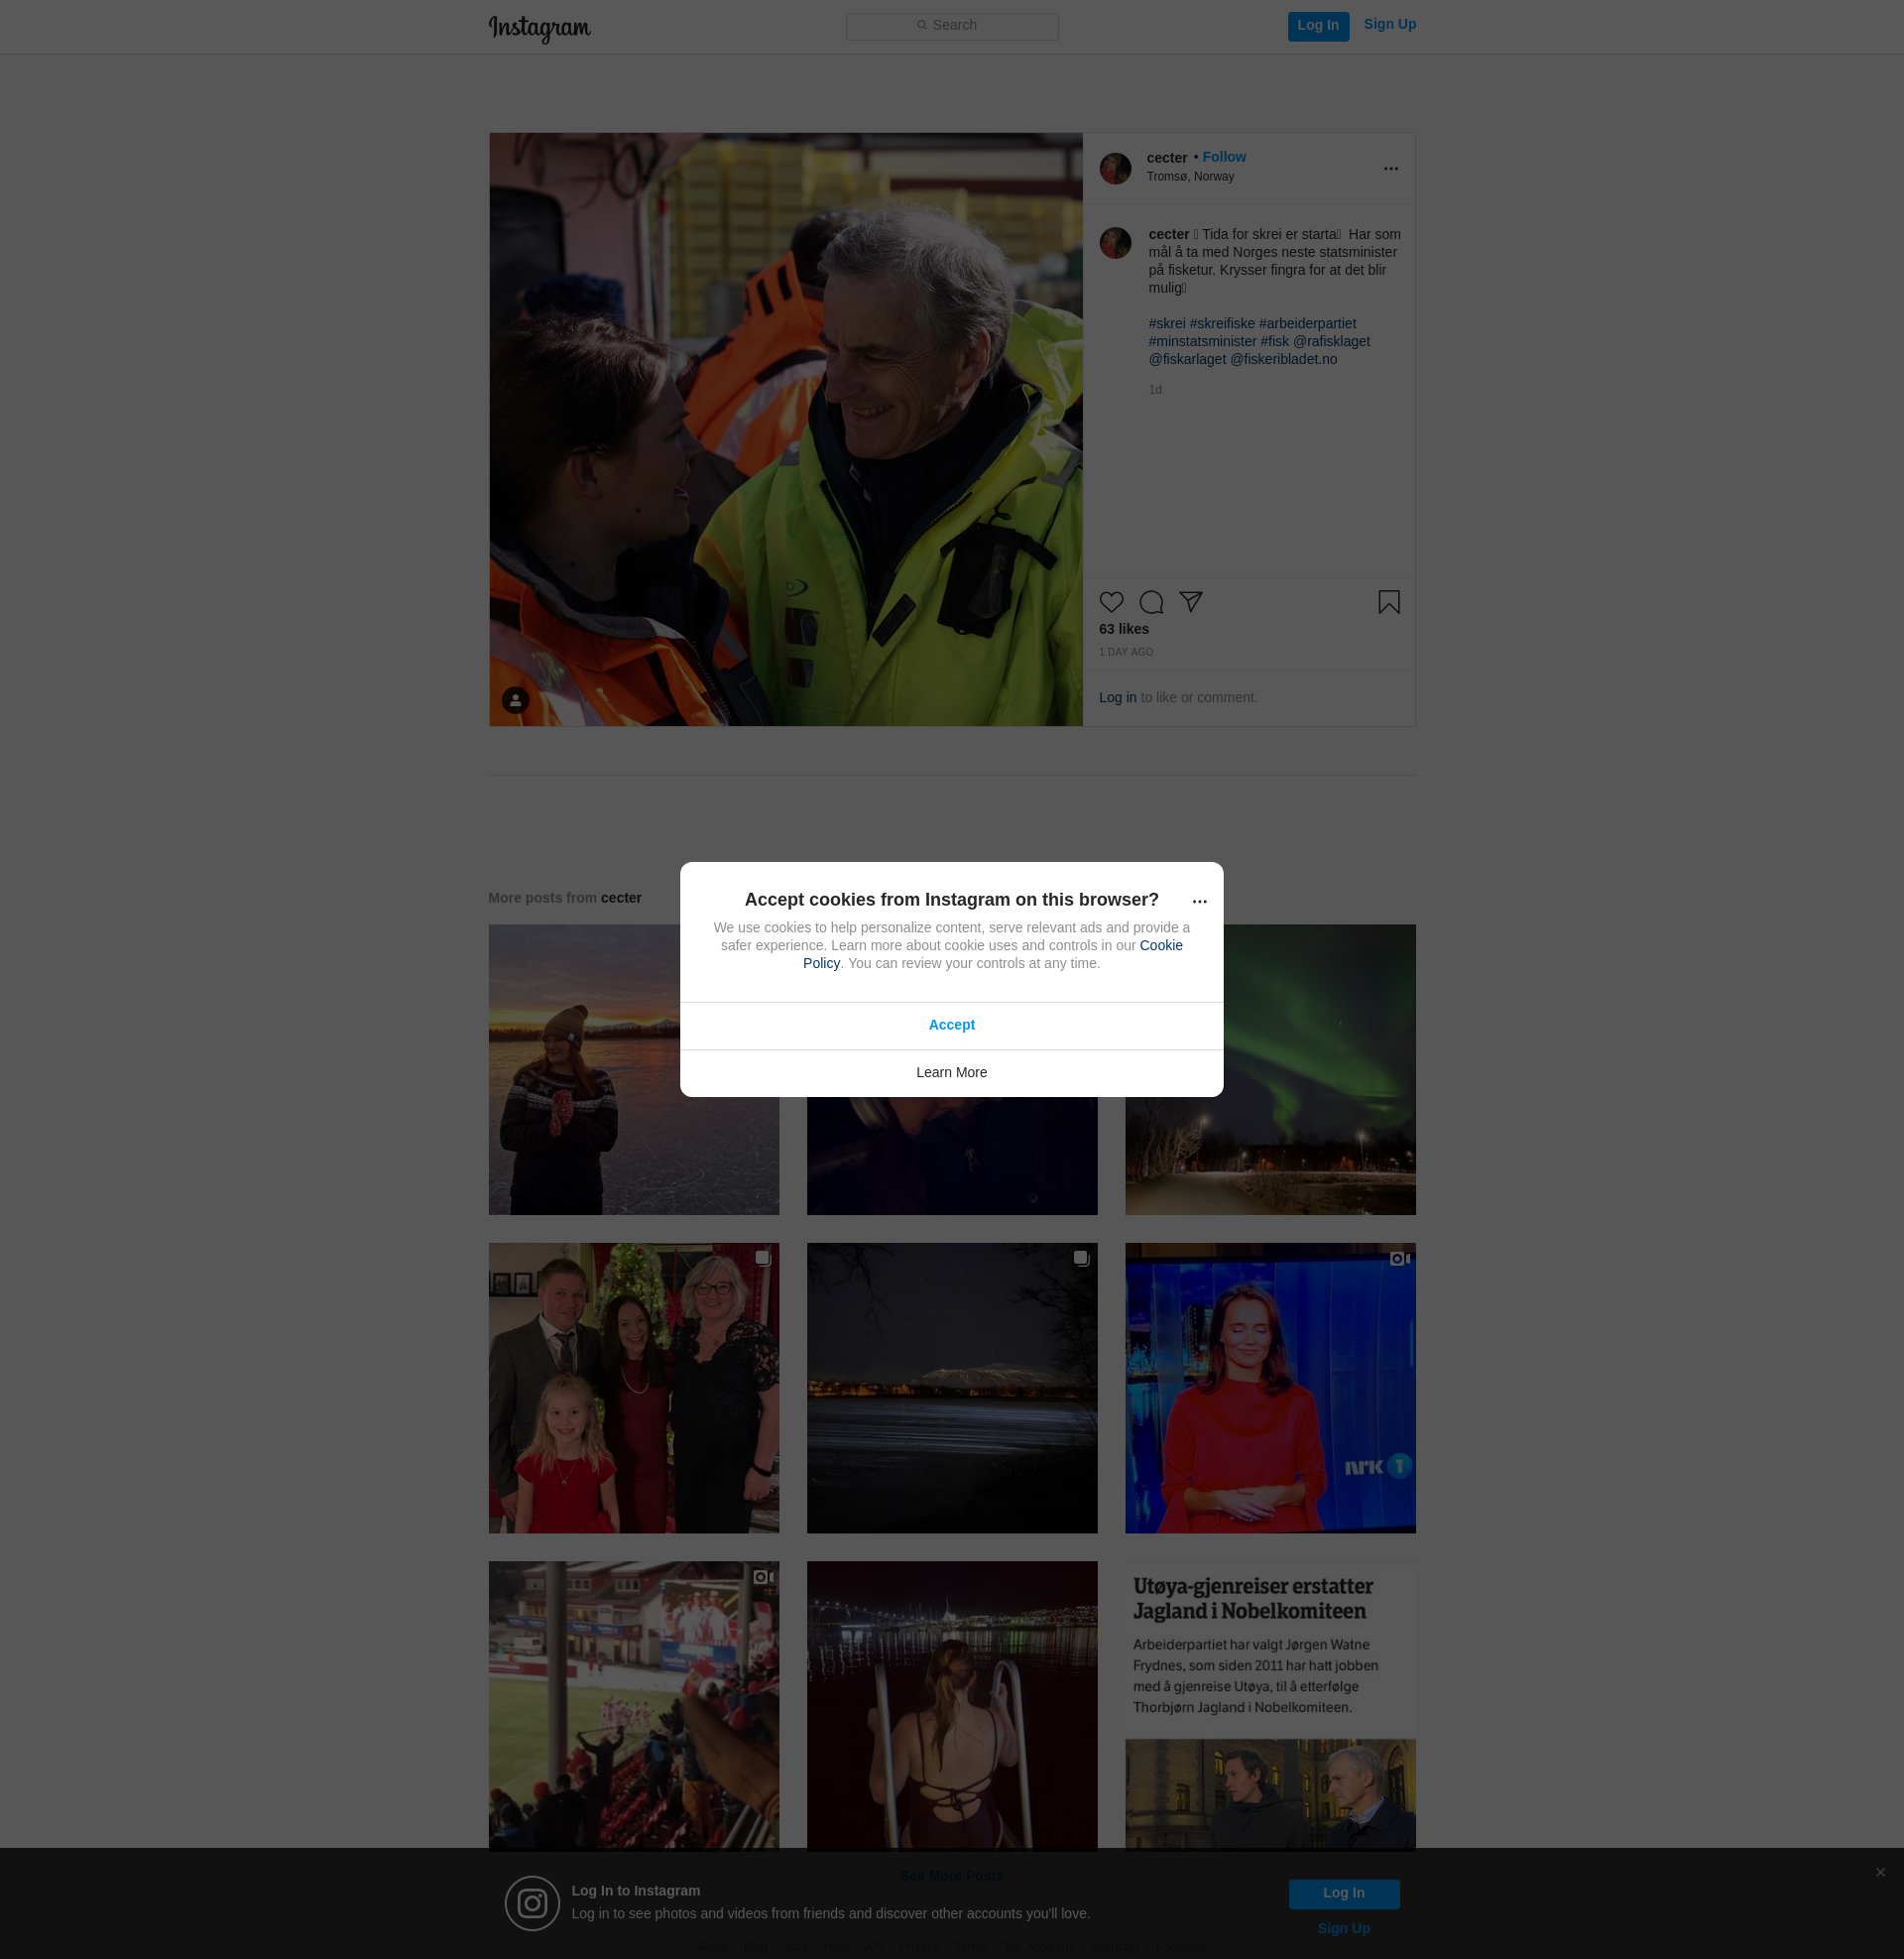Click the share paper plane icon
Screen dimensions: 1904x1959
pos(1190,601)
